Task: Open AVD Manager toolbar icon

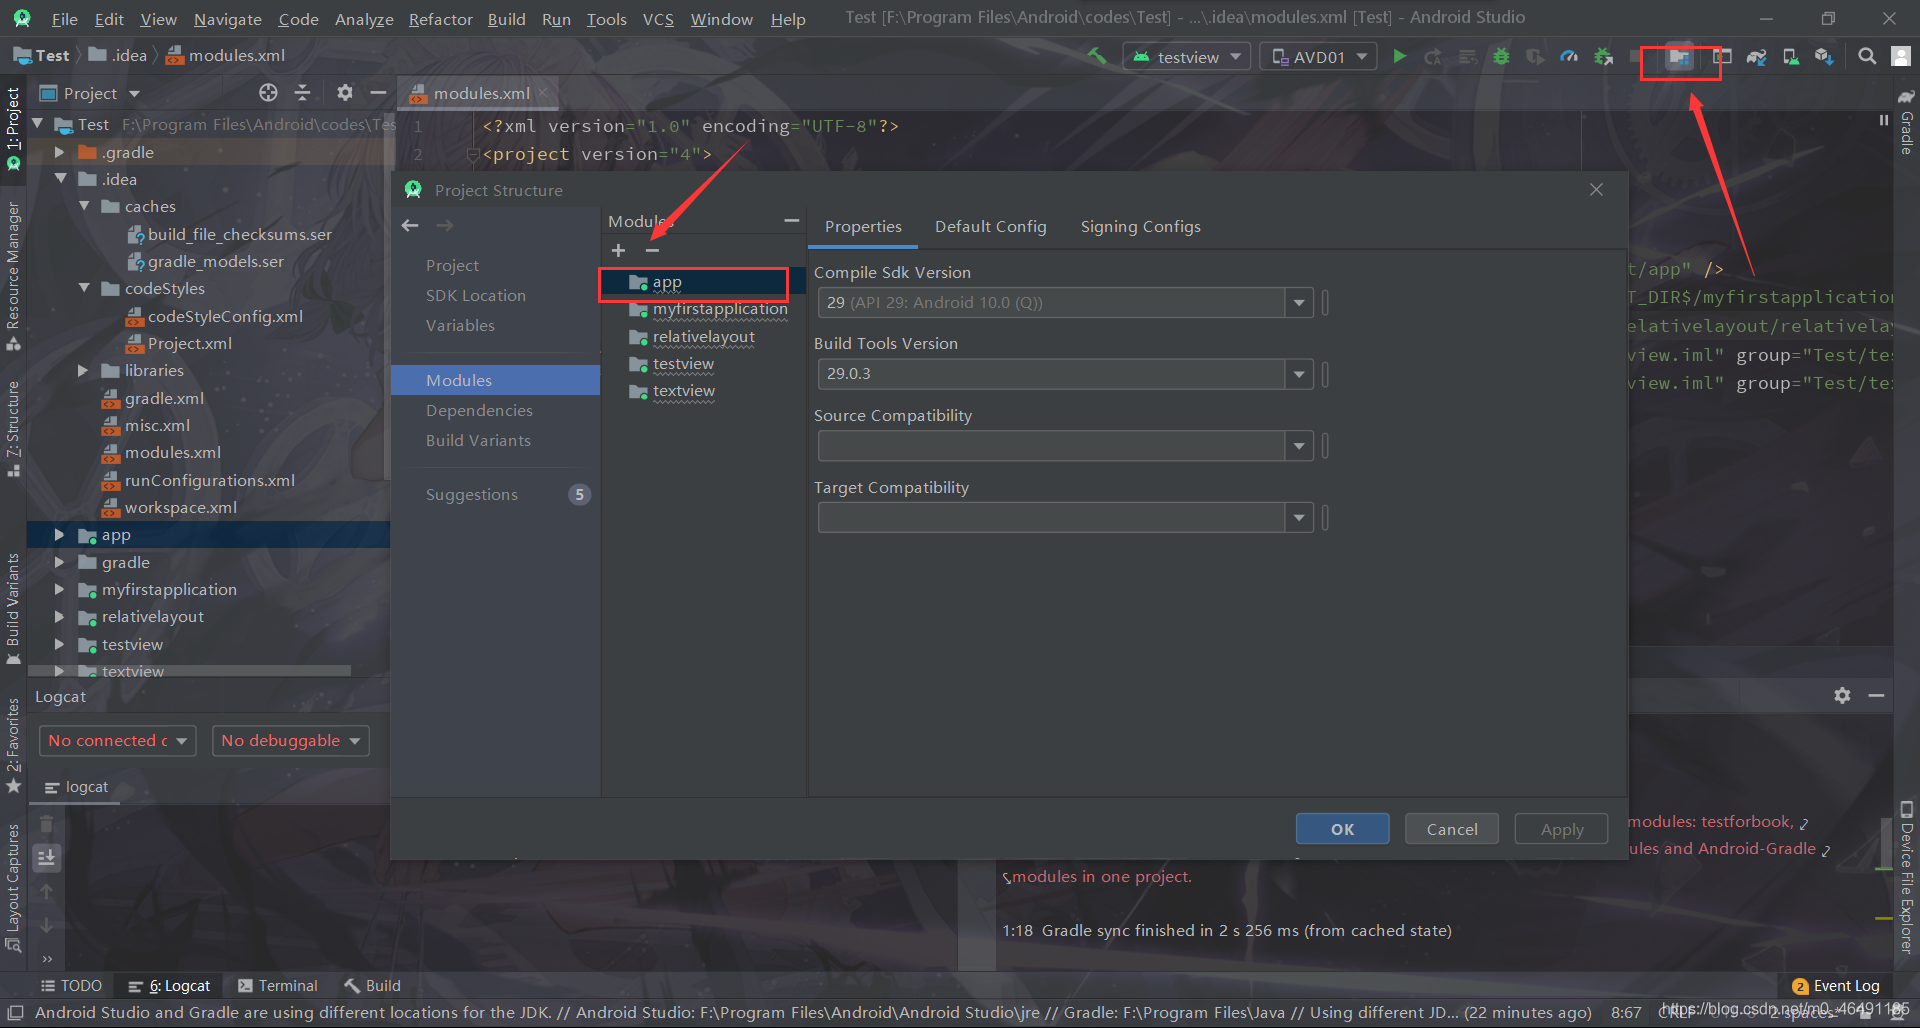Action: click(x=1790, y=57)
